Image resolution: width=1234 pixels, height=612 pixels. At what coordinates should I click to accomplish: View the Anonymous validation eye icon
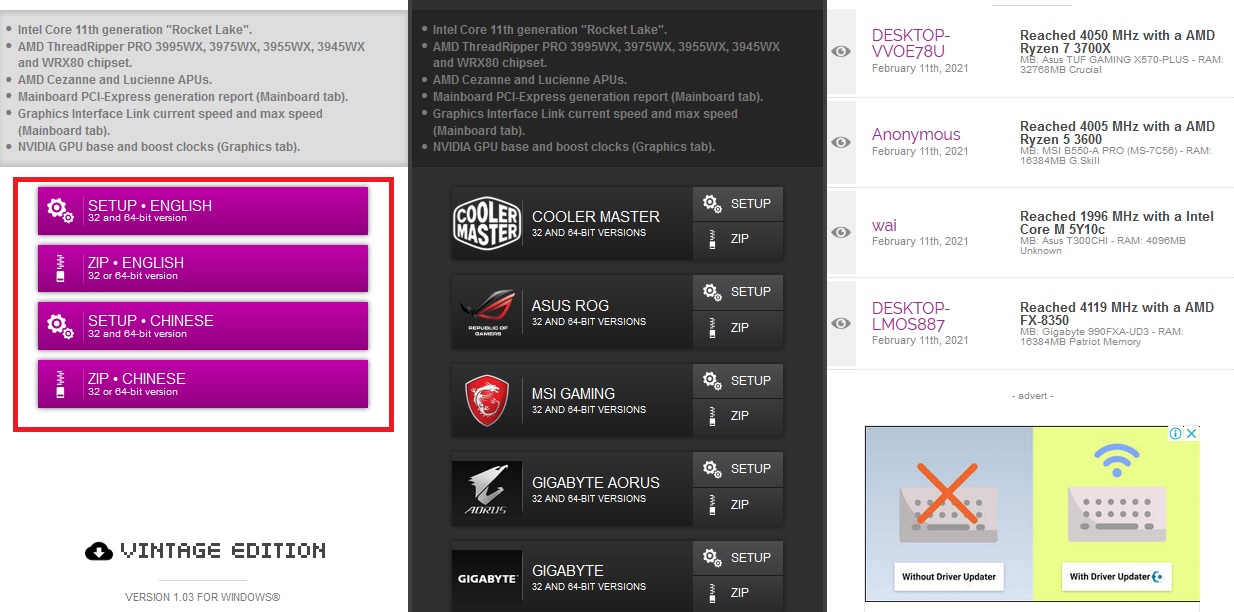842,142
